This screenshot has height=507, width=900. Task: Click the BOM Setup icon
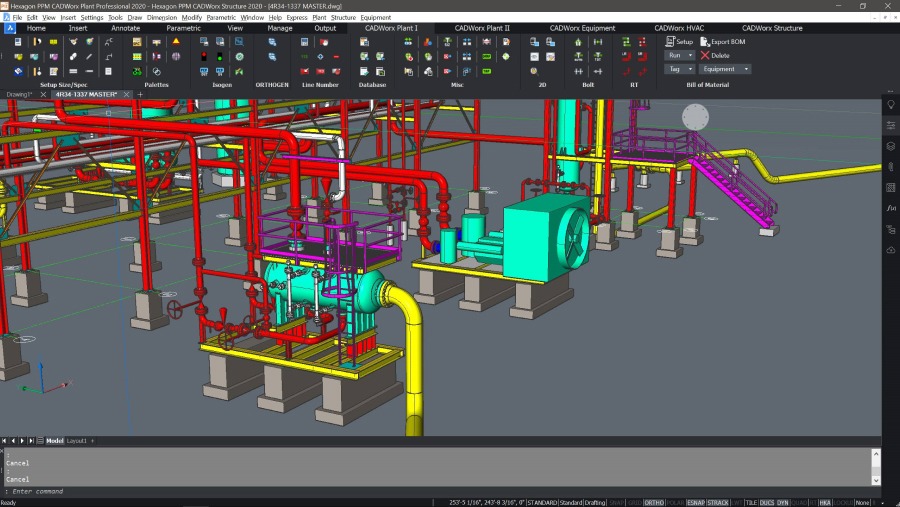[x=671, y=42]
